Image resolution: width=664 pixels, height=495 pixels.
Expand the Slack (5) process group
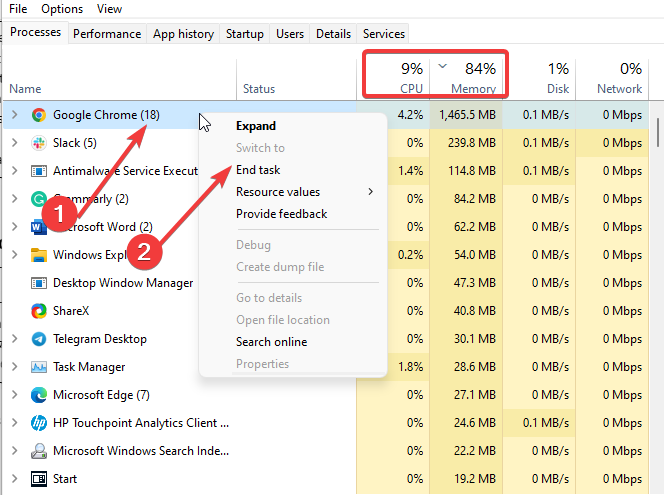pos(14,143)
